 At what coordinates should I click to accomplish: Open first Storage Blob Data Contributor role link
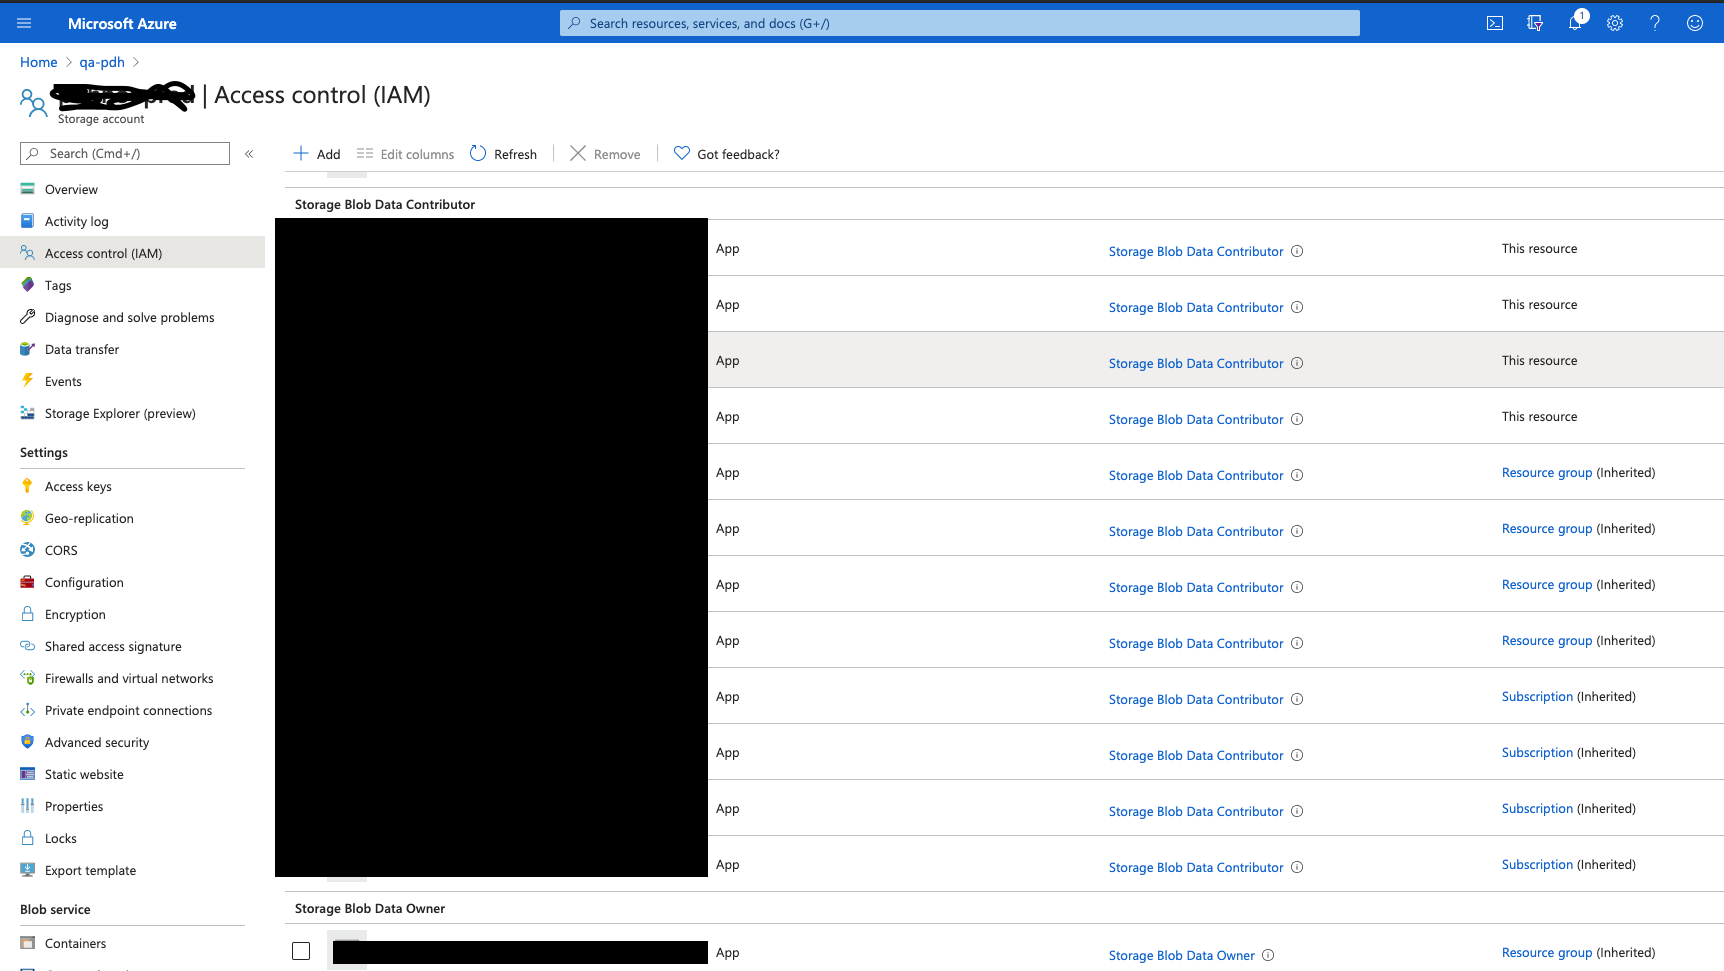1195,251
